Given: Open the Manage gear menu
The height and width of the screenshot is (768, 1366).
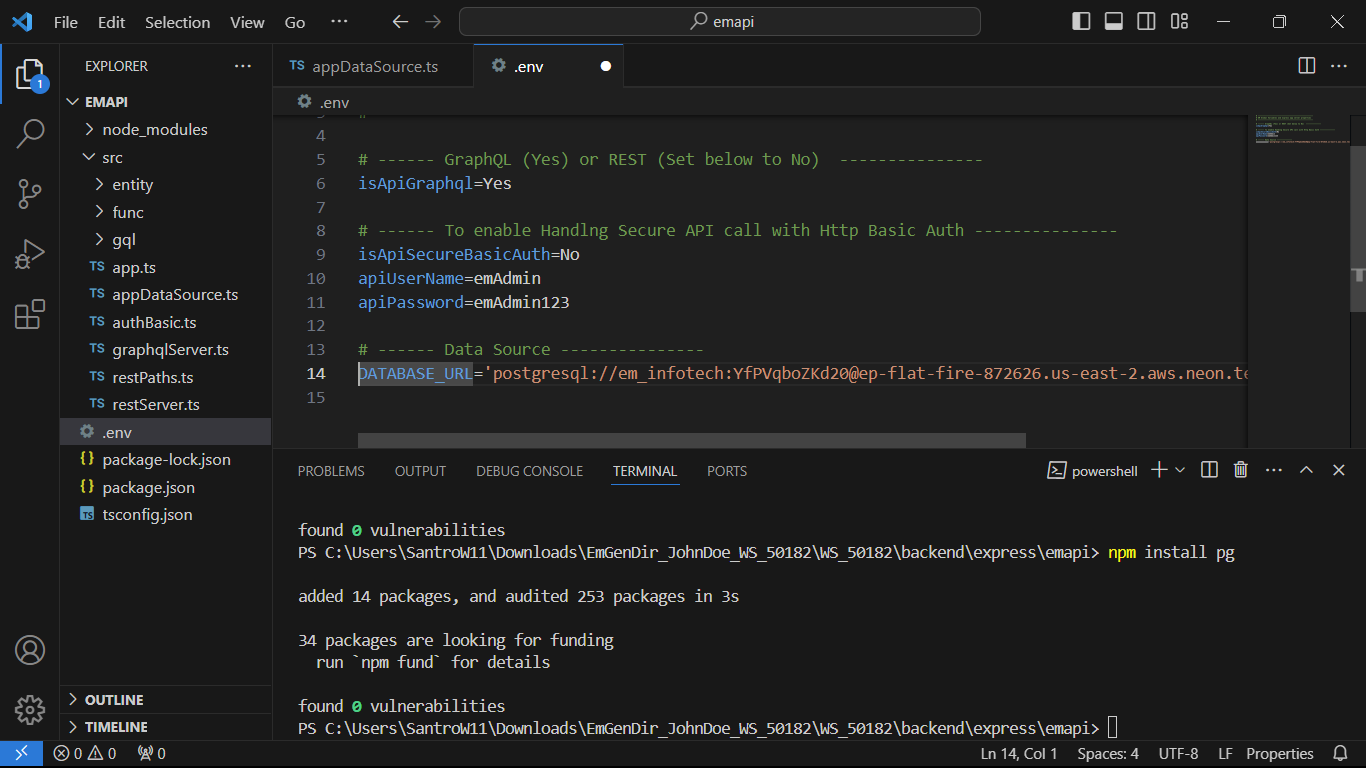Looking at the screenshot, I should (30, 709).
